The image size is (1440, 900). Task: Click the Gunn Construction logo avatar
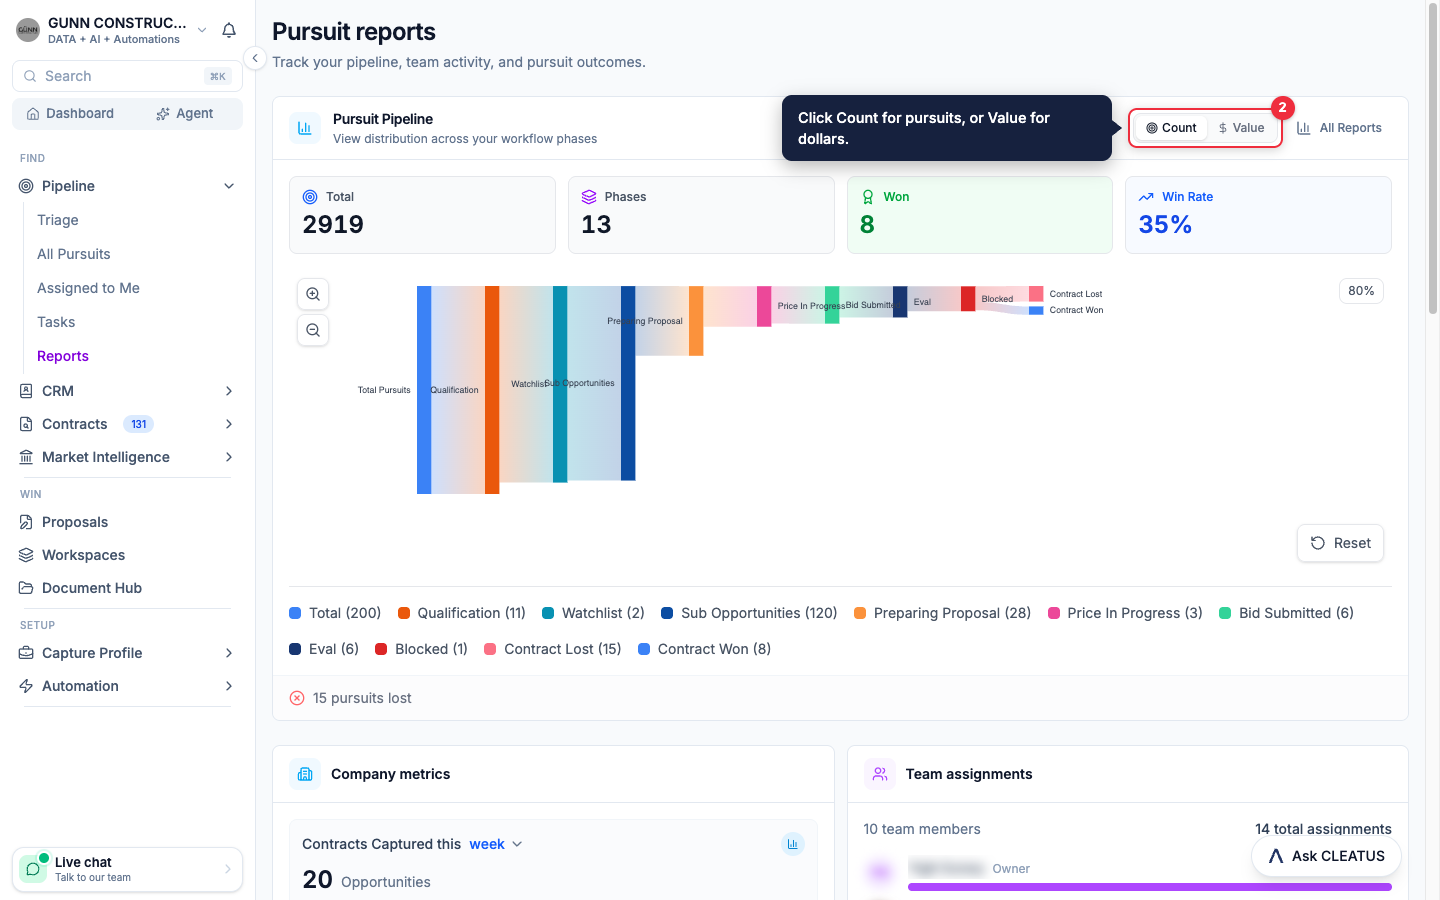[x=28, y=30]
